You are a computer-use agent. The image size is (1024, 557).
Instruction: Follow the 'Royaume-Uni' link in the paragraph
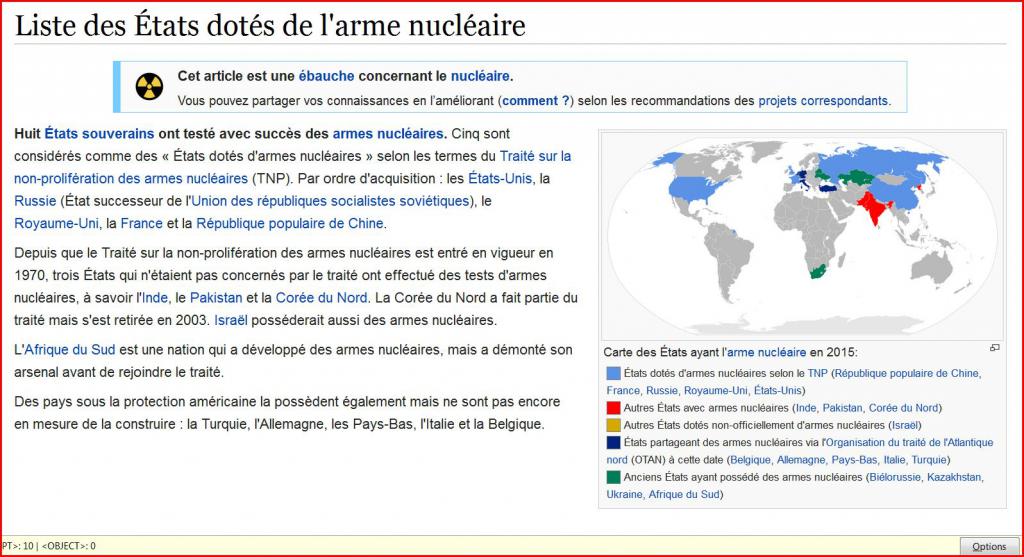(x=57, y=223)
